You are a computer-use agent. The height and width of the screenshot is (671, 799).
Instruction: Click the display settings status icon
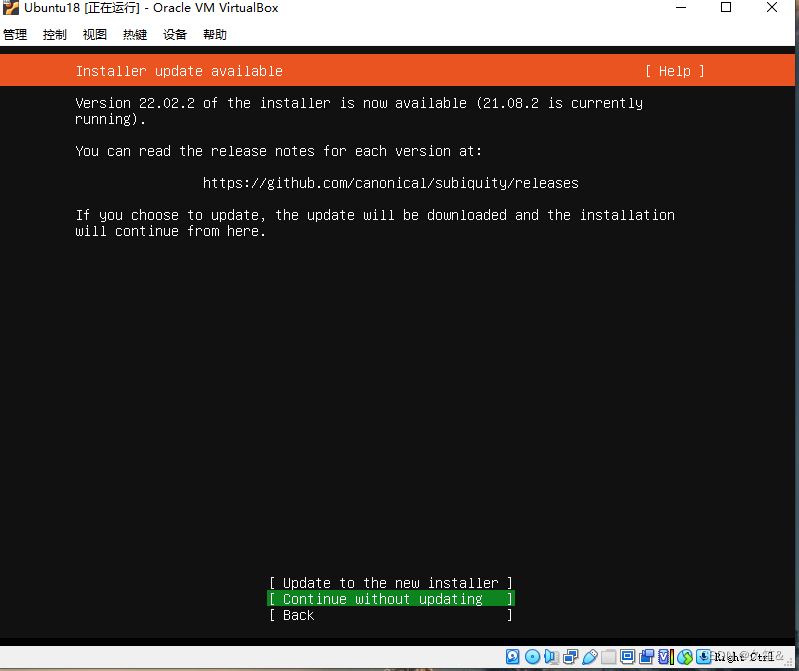point(627,657)
